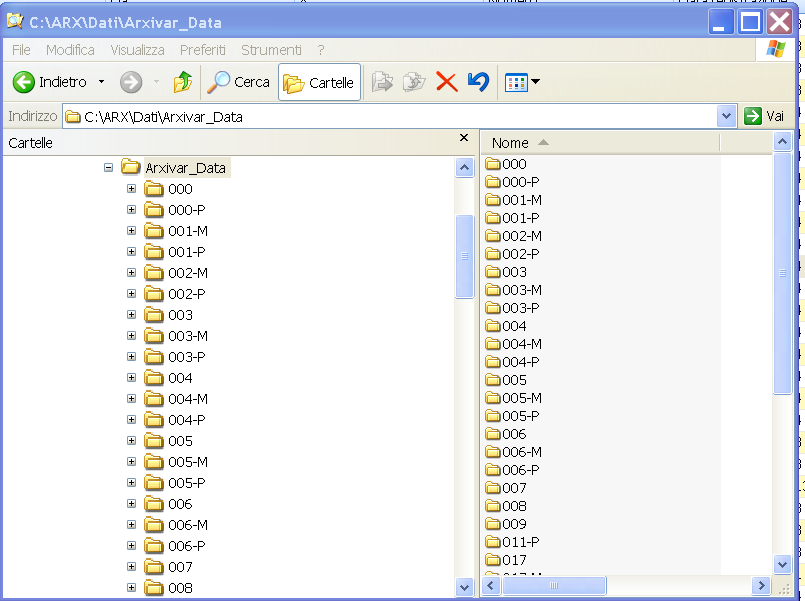Toggle the Cartelle folders pane
Image resolution: width=805 pixels, height=601 pixels.
pyautogui.click(x=319, y=83)
